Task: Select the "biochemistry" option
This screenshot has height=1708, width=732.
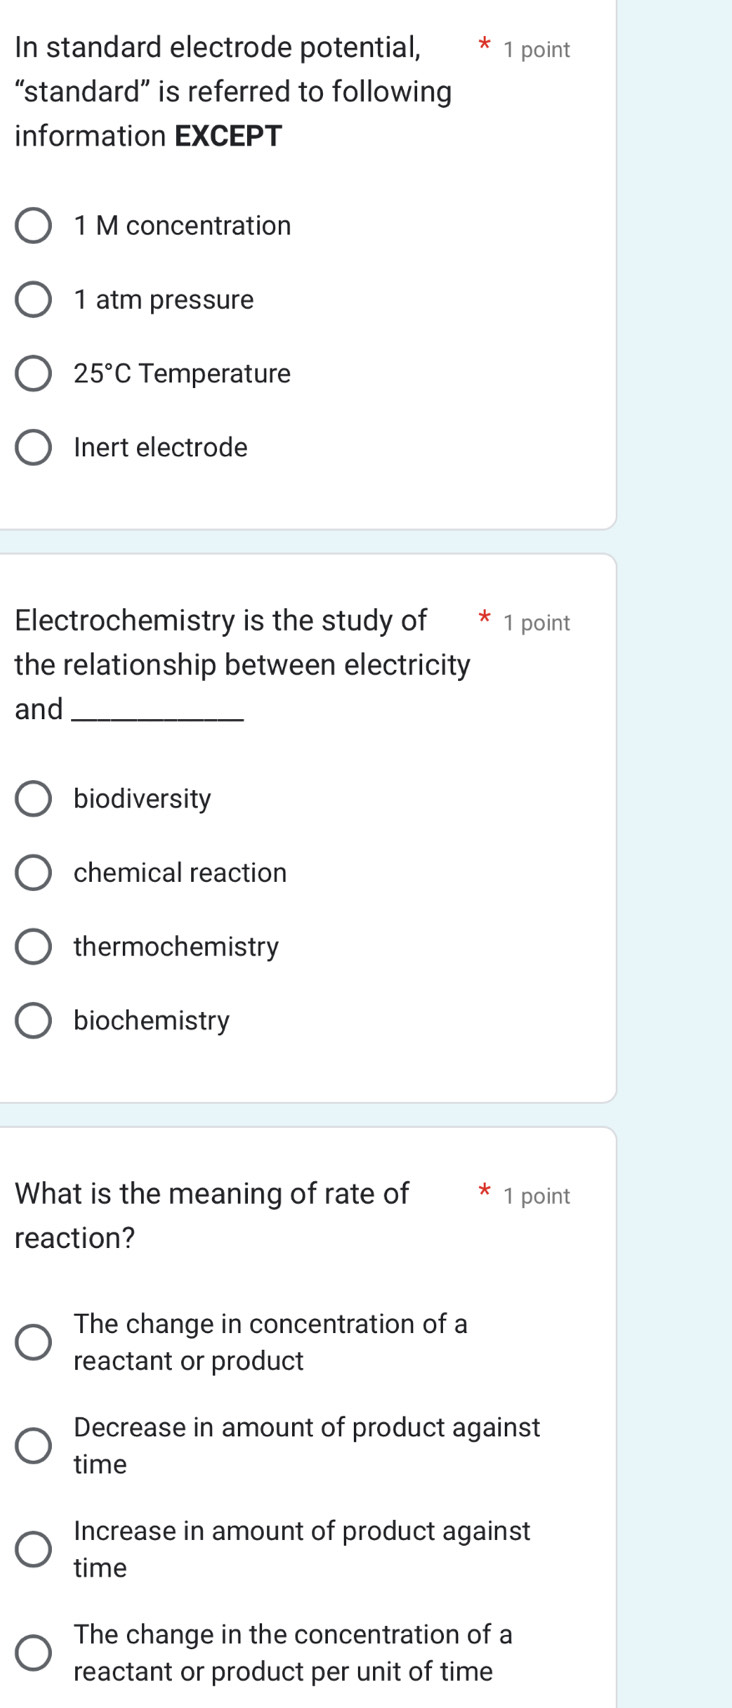Action: [33, 1021]
